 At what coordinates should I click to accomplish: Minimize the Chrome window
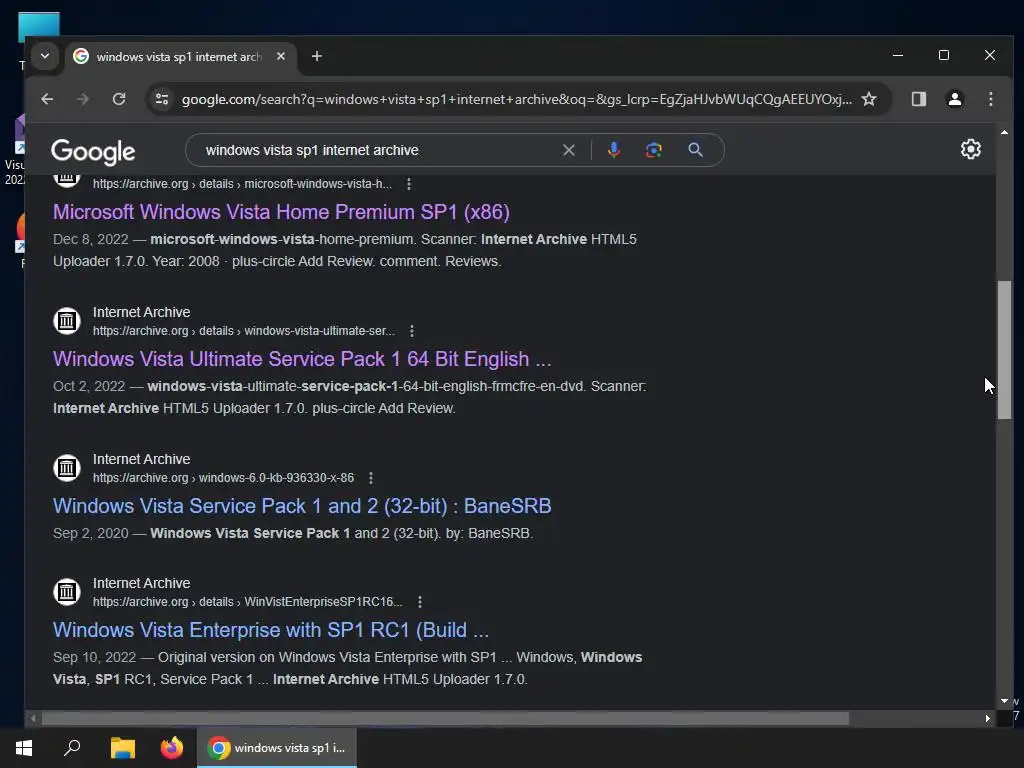[x=898, y=56]
